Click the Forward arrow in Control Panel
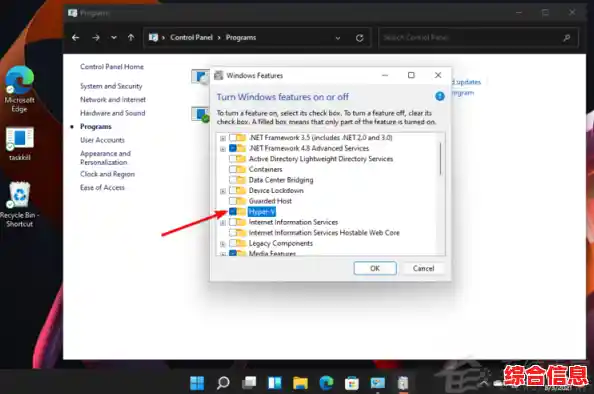Image resolution: width=594 pixels, height=394 pixels. point(96,38)
